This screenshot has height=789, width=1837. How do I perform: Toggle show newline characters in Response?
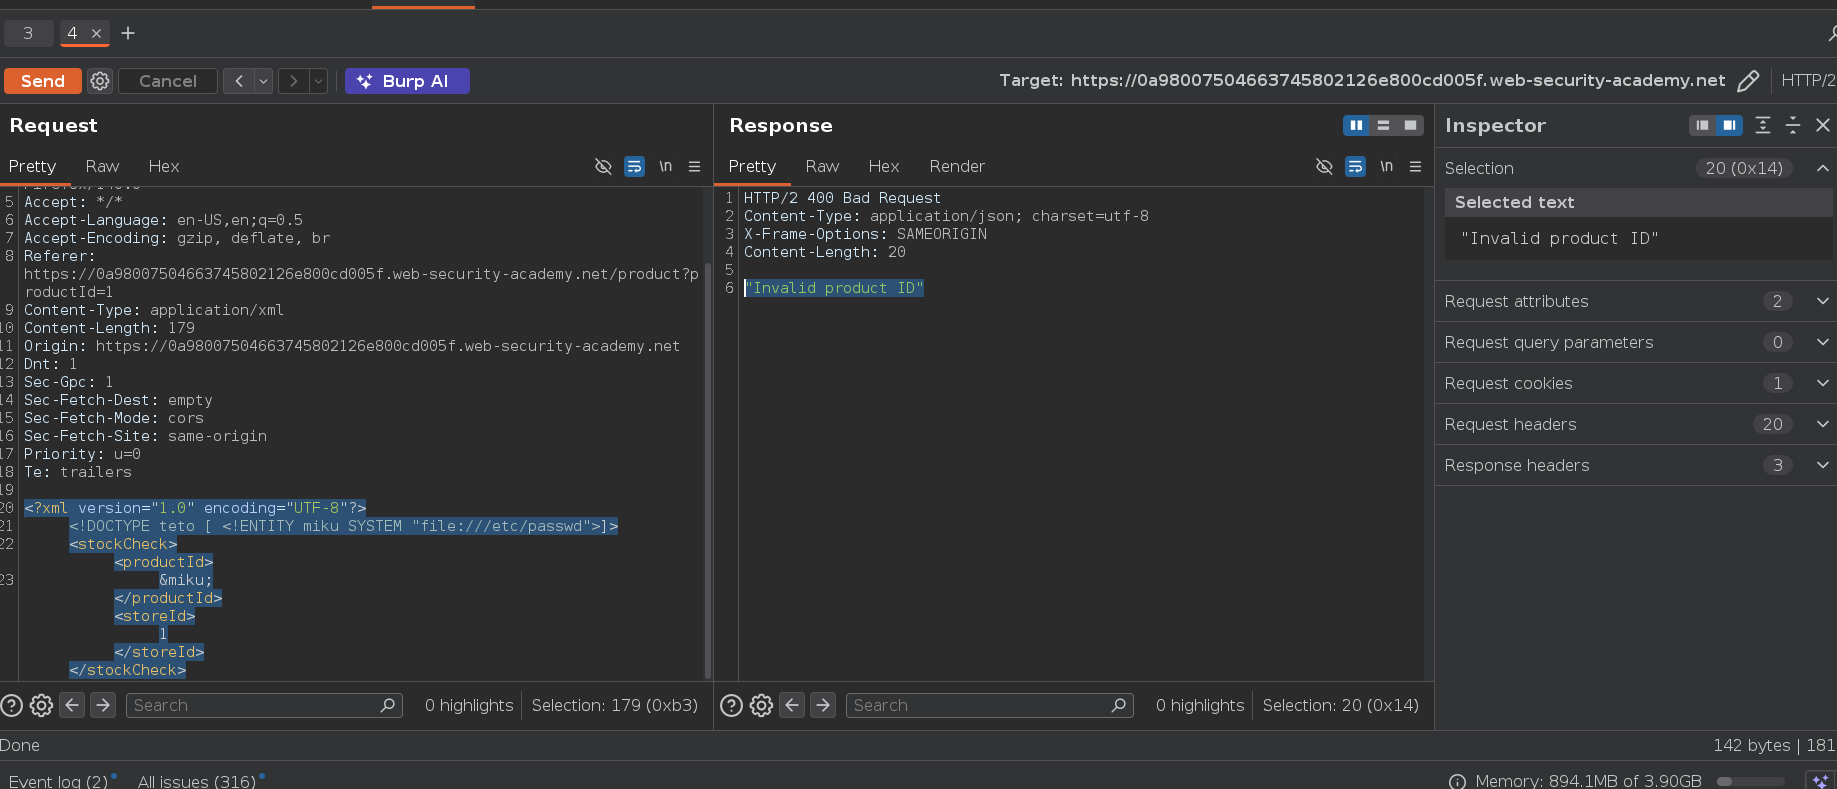point(1386,166)
